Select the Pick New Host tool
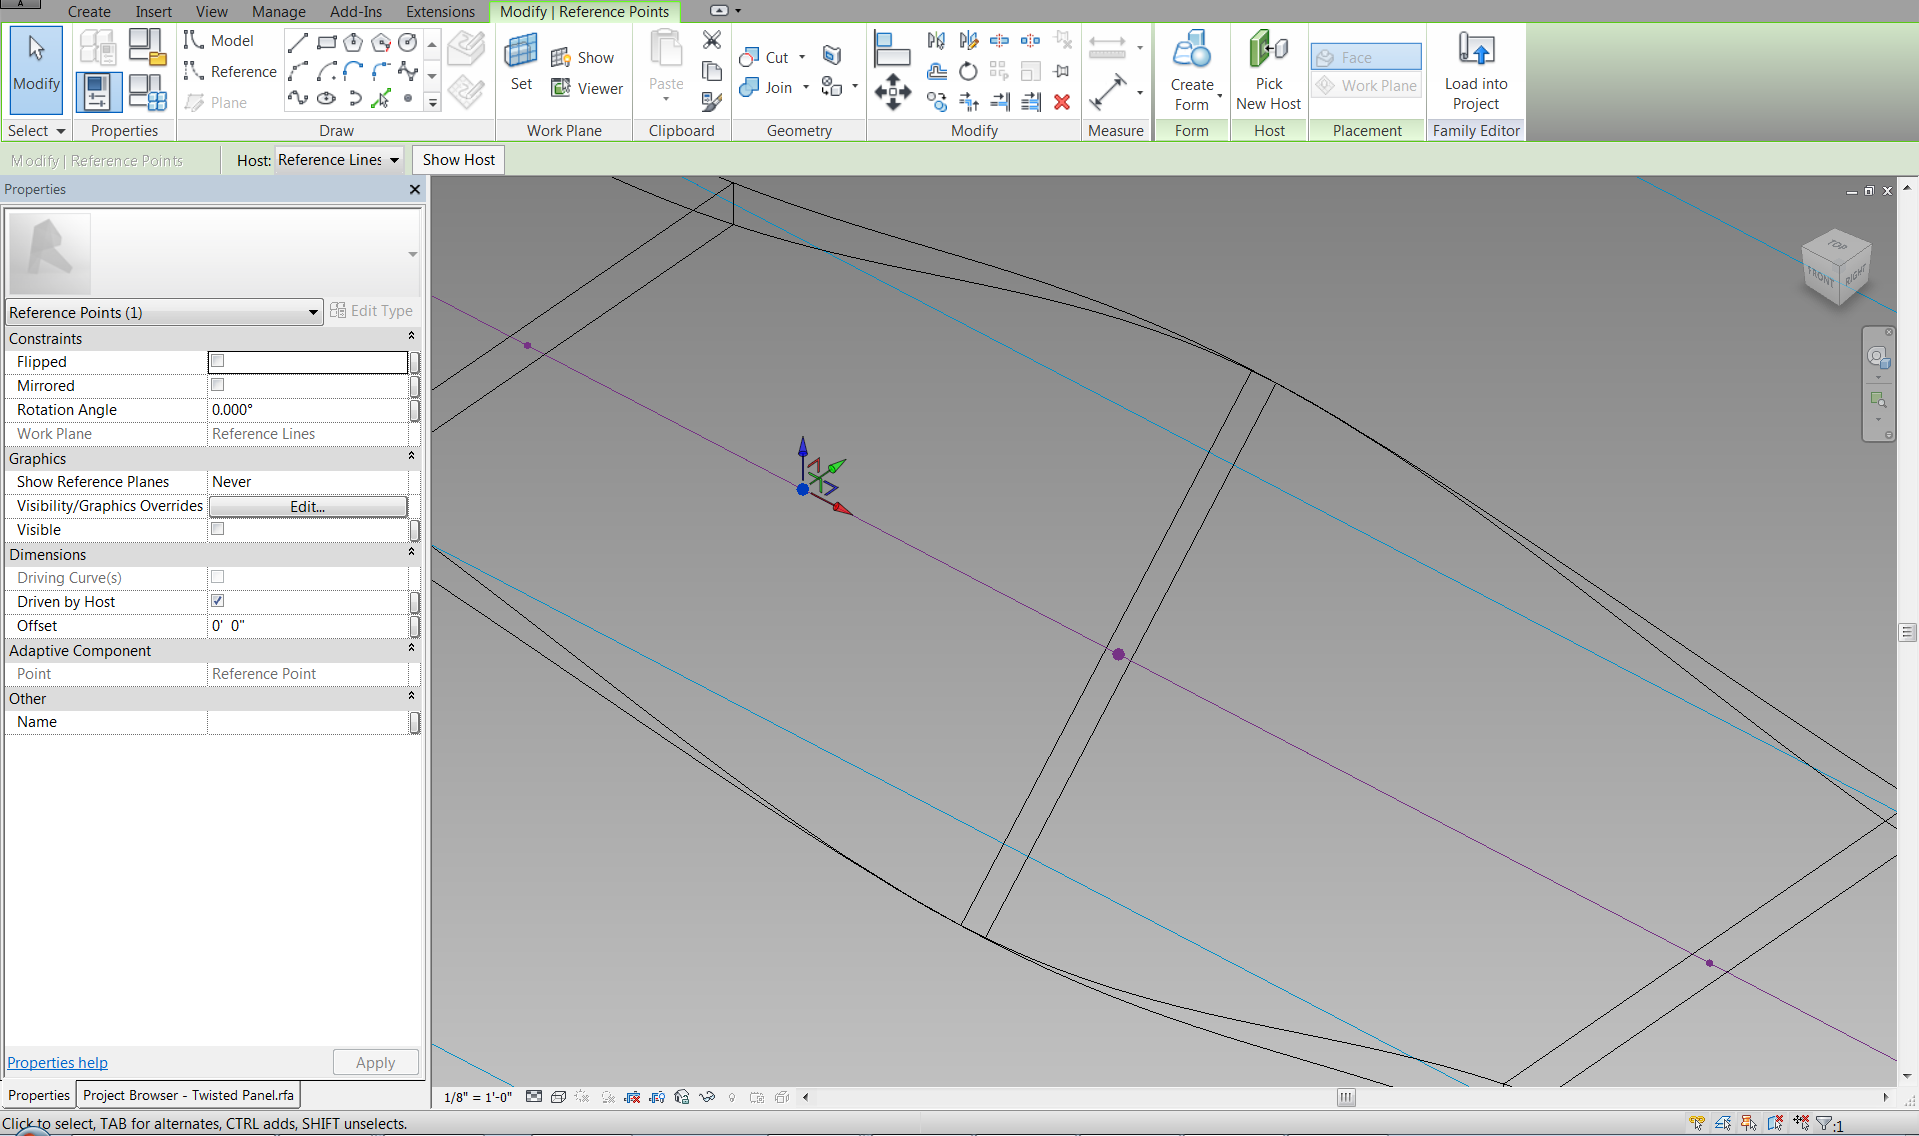1919x1136 pixels. pos(1268,50)
